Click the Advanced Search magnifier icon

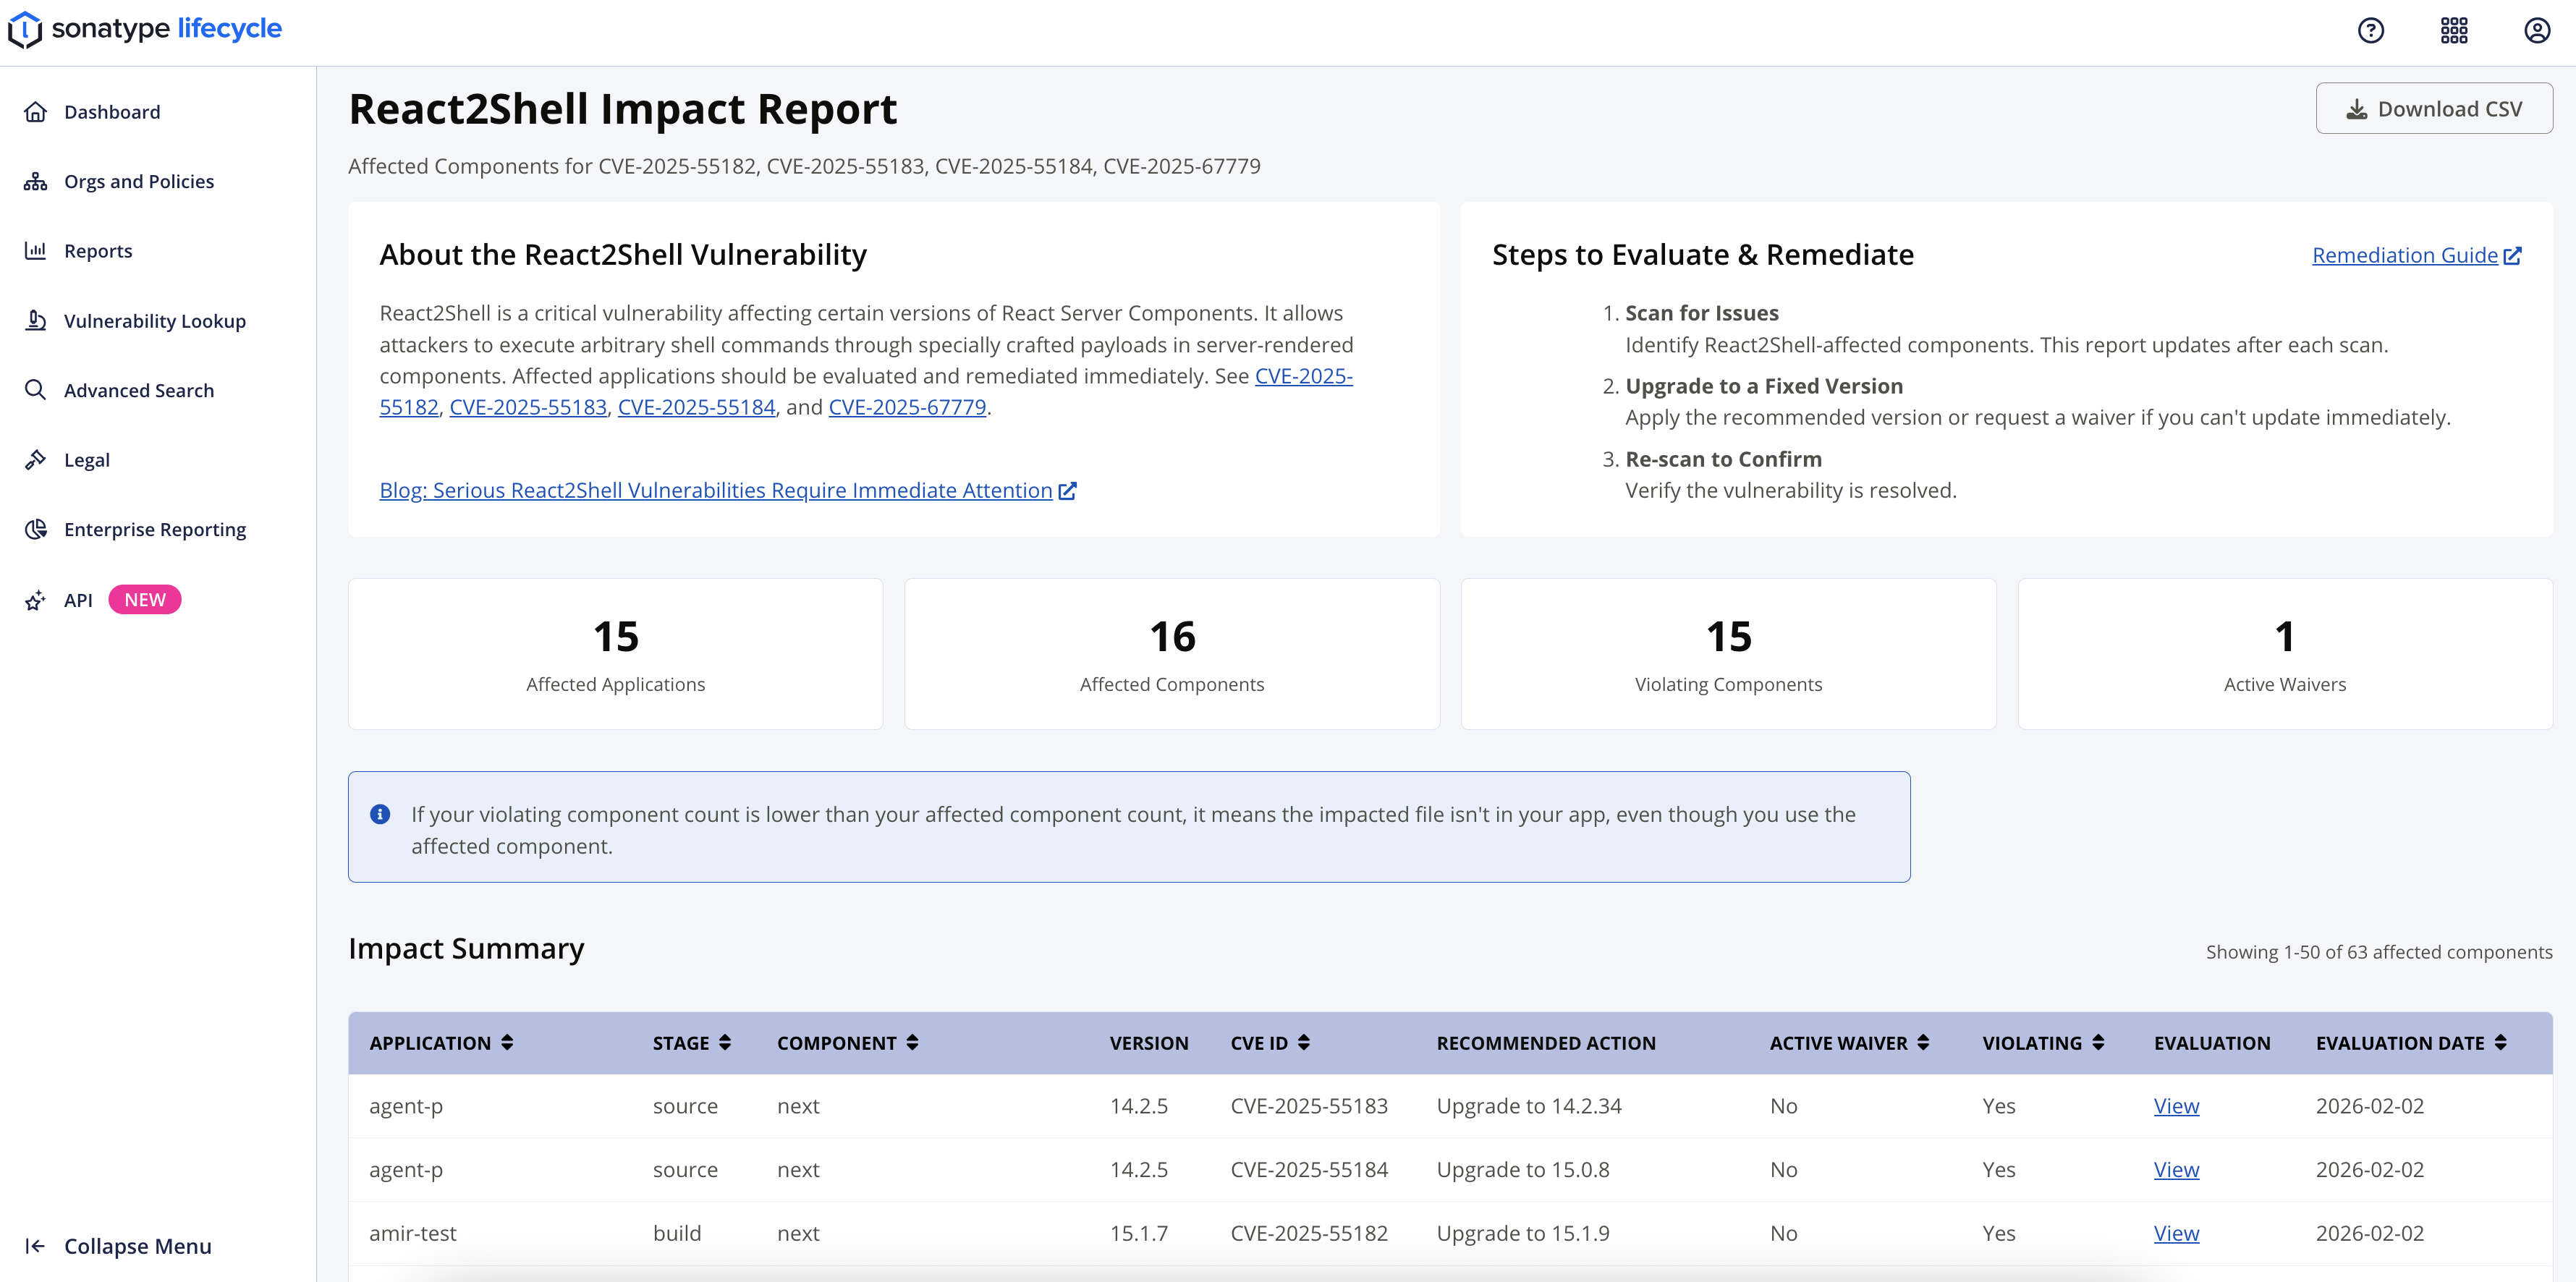36,390
